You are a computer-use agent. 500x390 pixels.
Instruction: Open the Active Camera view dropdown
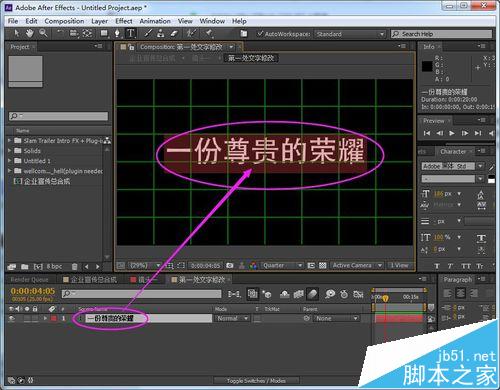tap(357, 266)
